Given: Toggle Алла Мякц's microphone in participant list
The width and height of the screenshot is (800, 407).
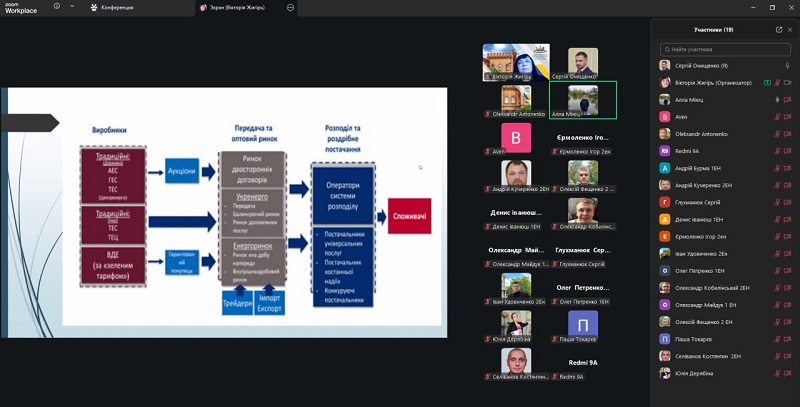Looking at the screenshot, I should click(777, 100).
